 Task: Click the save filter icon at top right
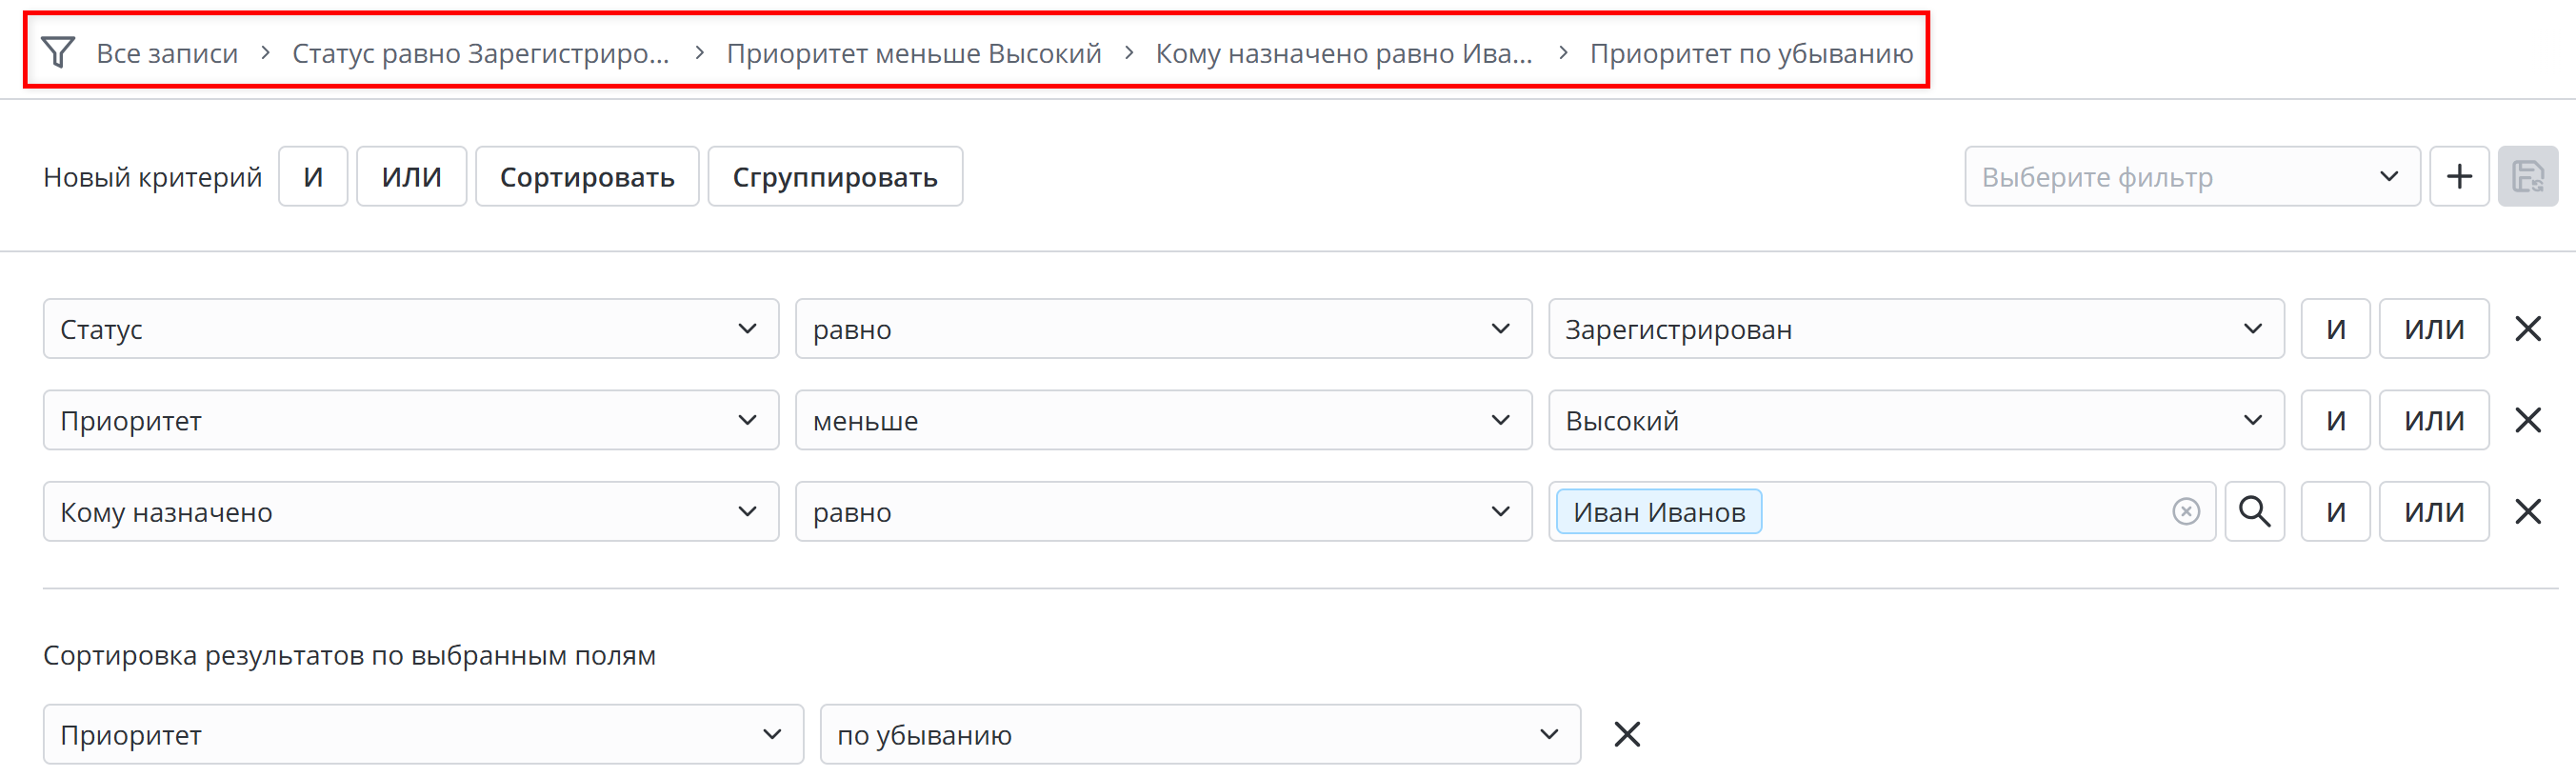[x=2528, y=175]
